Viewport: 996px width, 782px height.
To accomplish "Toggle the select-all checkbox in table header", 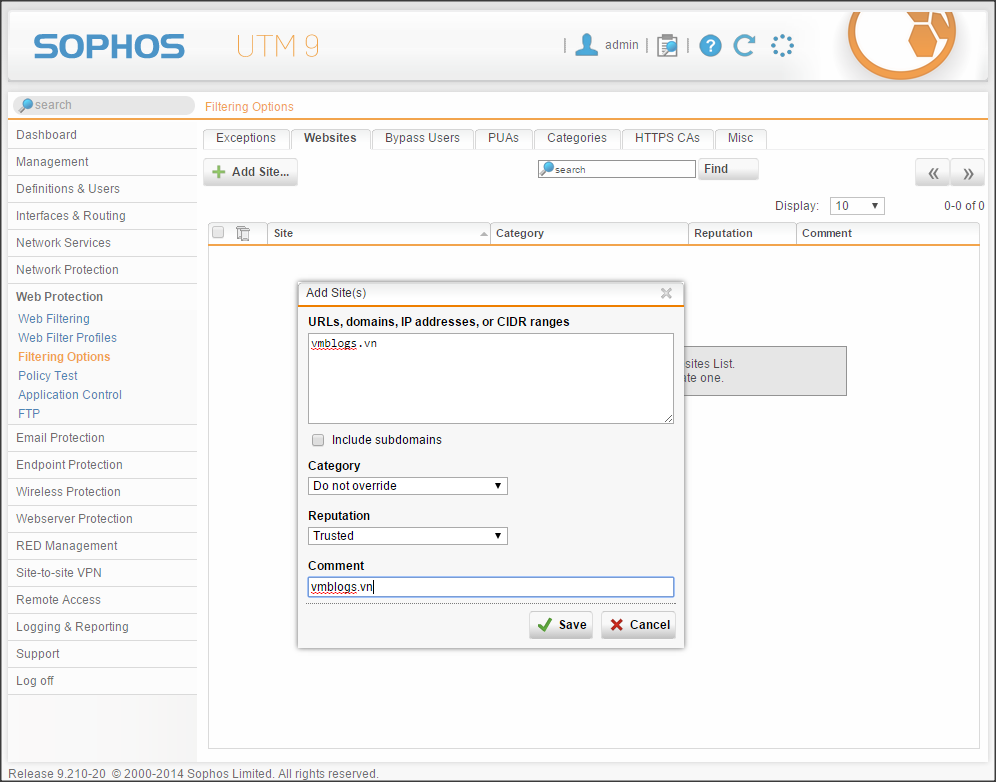I will coord(218,233).
